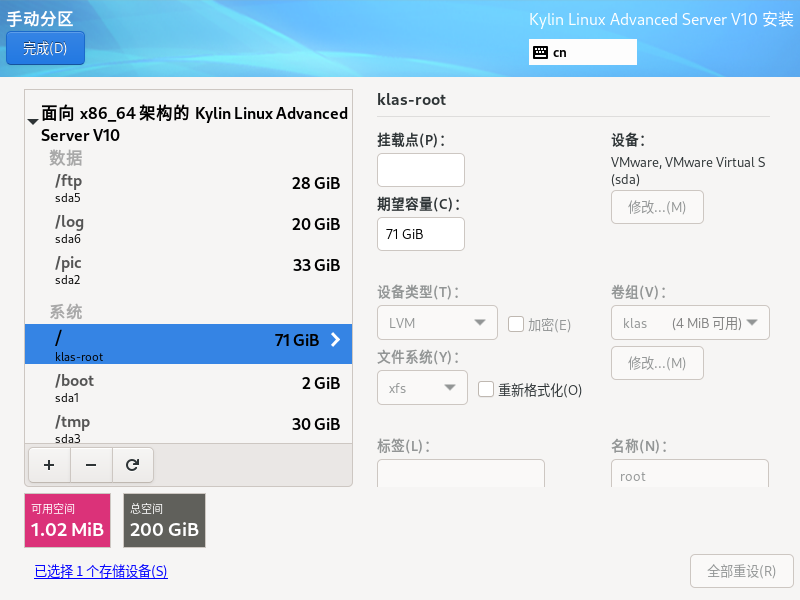Screen dimensions: 800x600
Task: Collapse the Kylin Linux Advanced Server V10 tree
Action: click(x=33, y=121)
